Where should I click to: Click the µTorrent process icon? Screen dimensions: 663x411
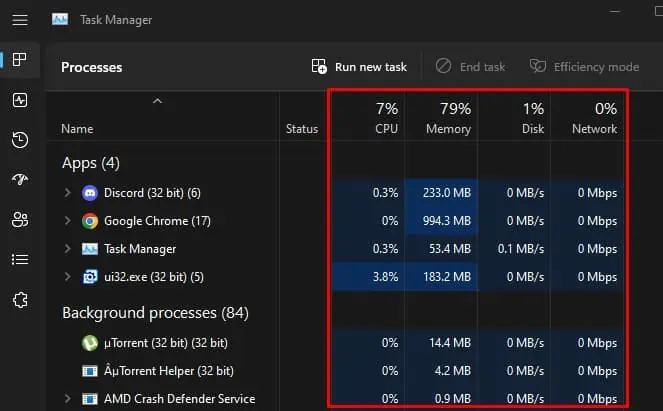click(90, 343)
